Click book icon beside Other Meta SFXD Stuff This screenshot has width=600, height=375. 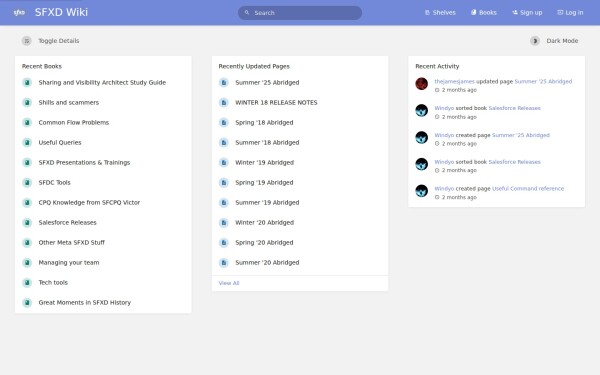click(x=27, y=243)
